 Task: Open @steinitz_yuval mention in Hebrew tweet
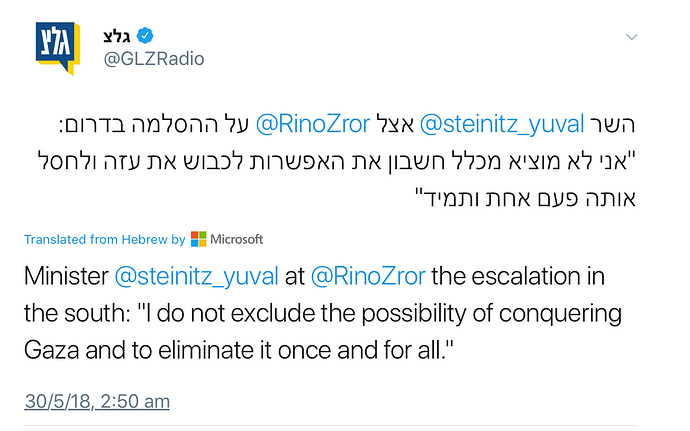tap(502, 124)
